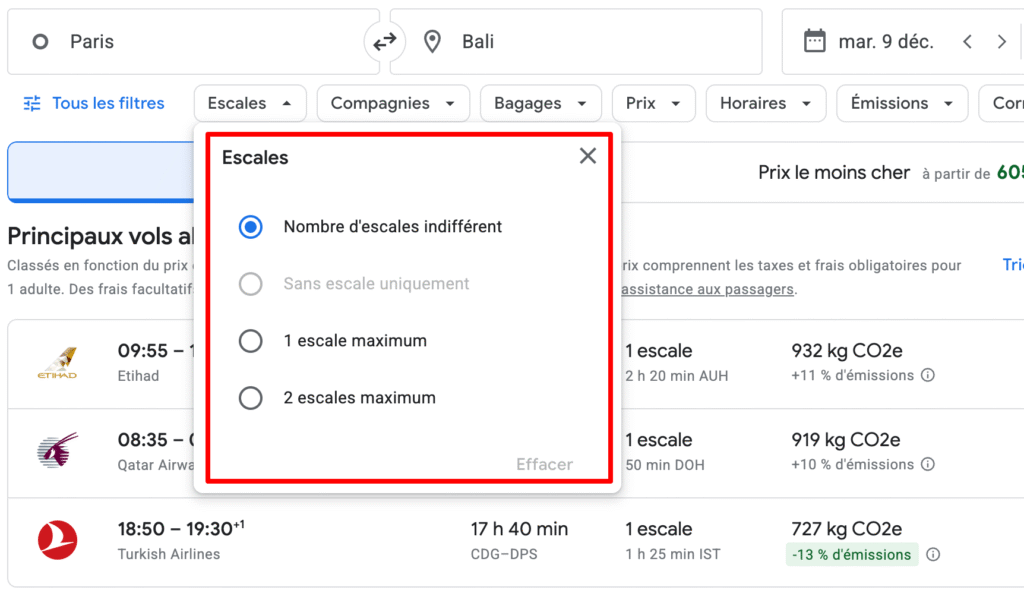The width and height of the screenshot is (1024, 606).
Task: Open emissions info icon for 932 kg flight
Action: [927, 375]
